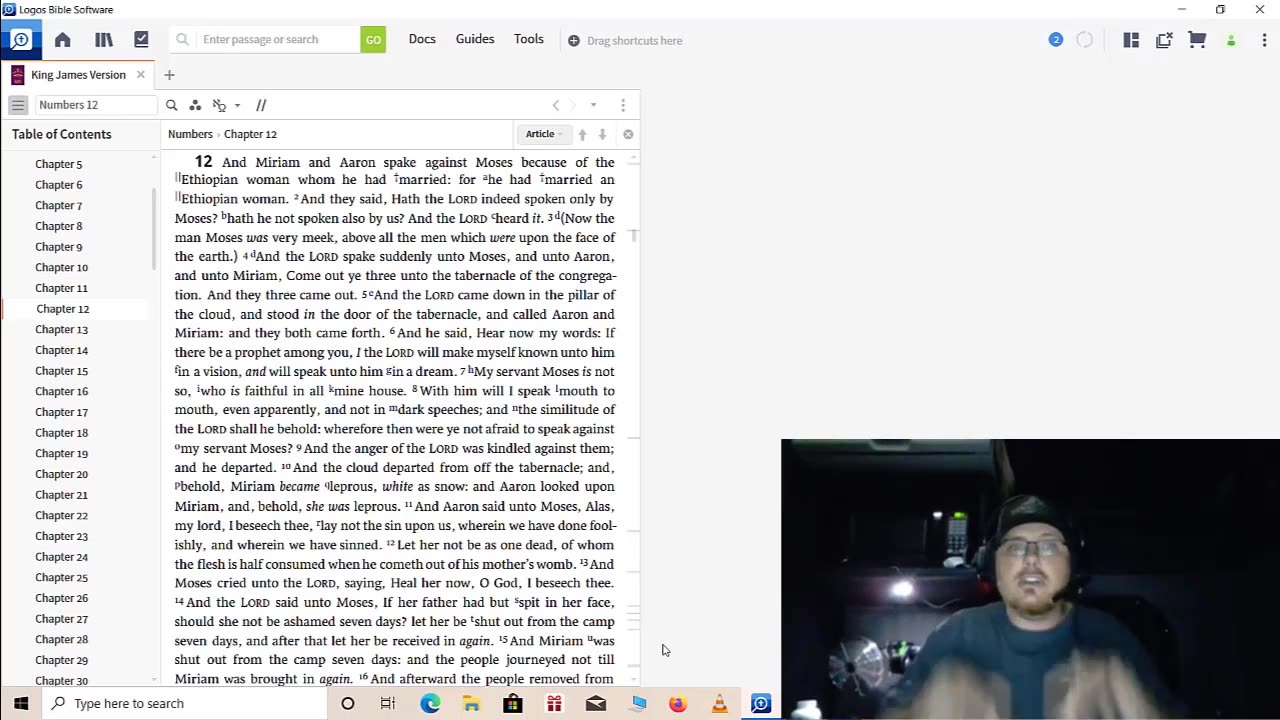Open the Microsoft Store taskbar icon

[x=513, y=703]
